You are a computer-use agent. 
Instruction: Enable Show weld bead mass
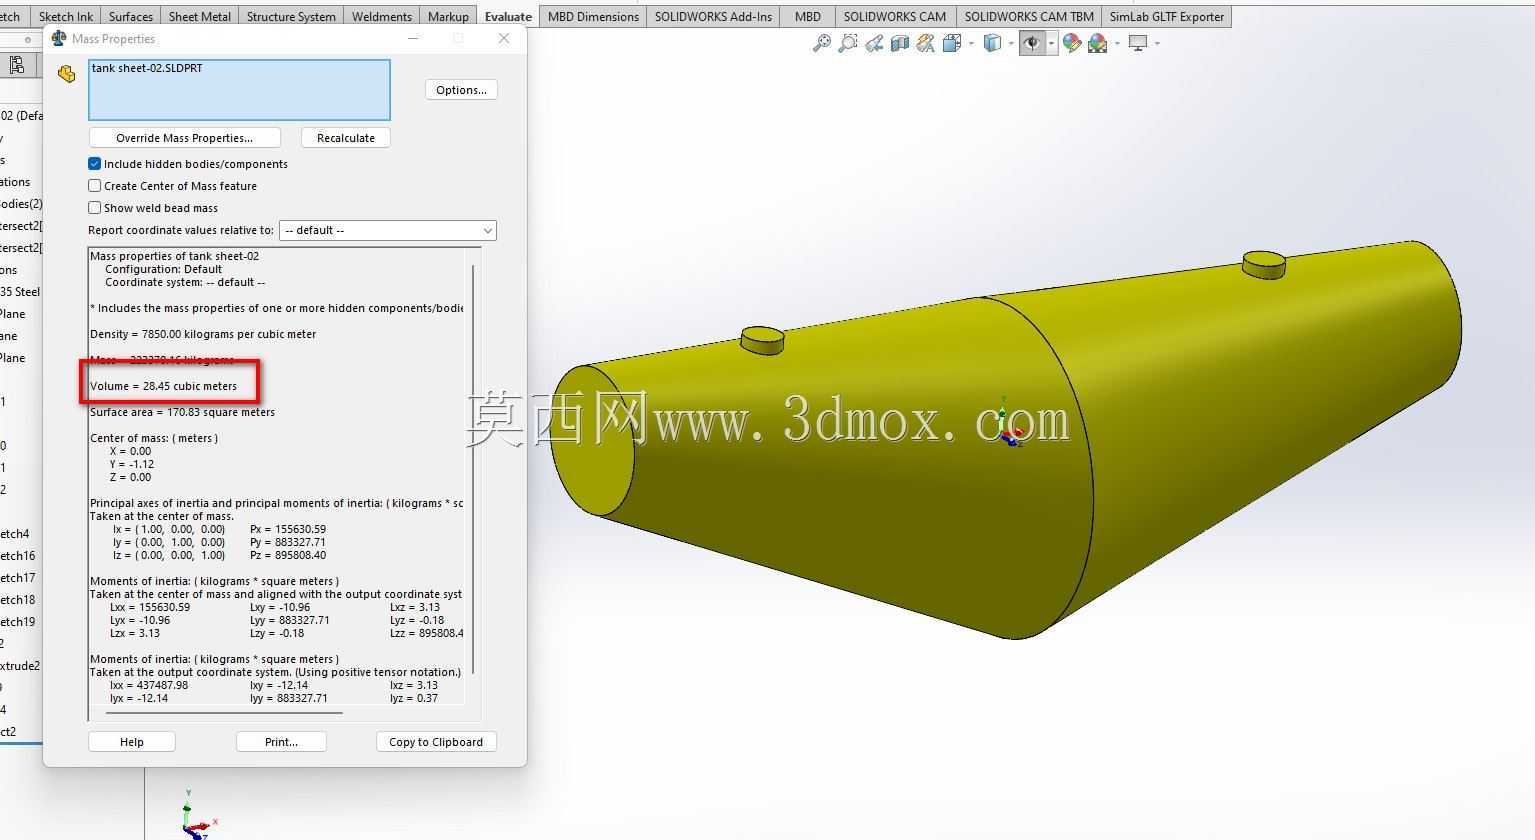pyautogui.click(x=95, y=208)
